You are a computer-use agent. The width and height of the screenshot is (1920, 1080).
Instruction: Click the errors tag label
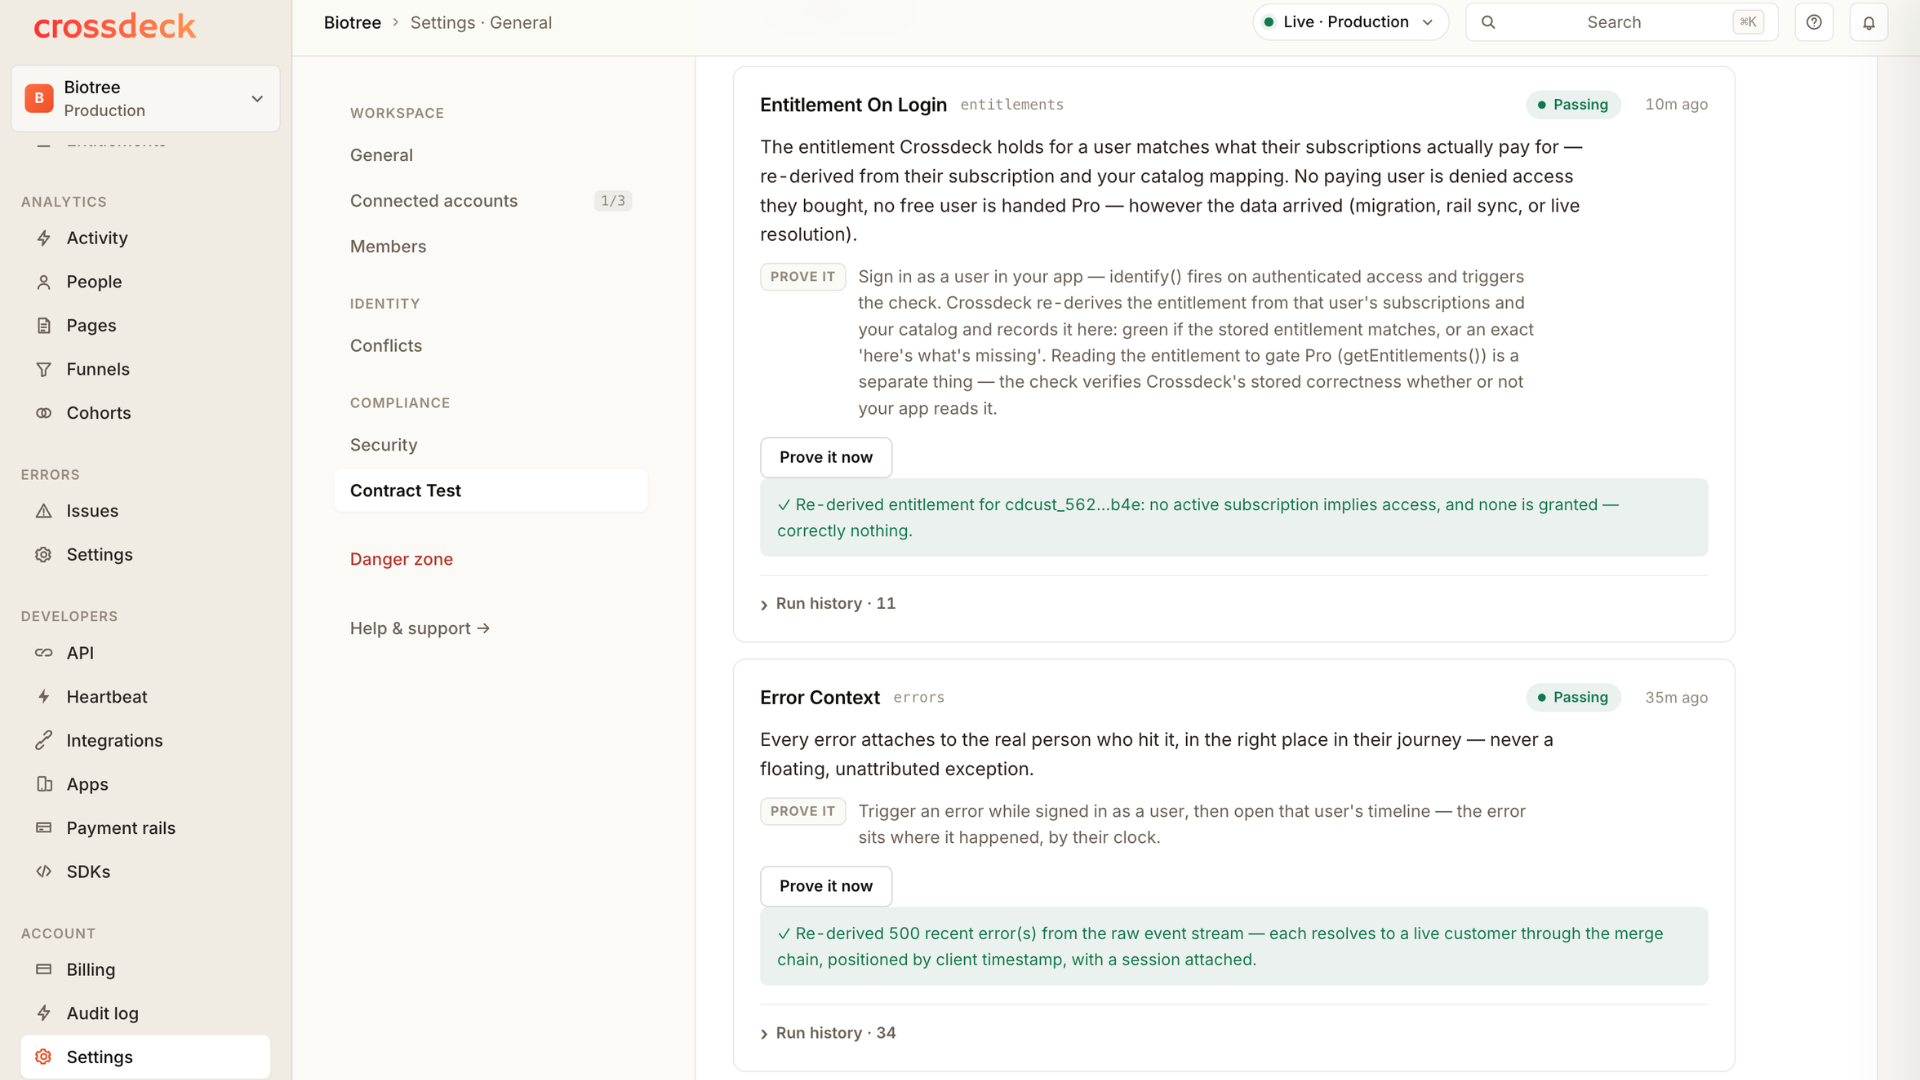pyautogui.click(x=919, y=698)
